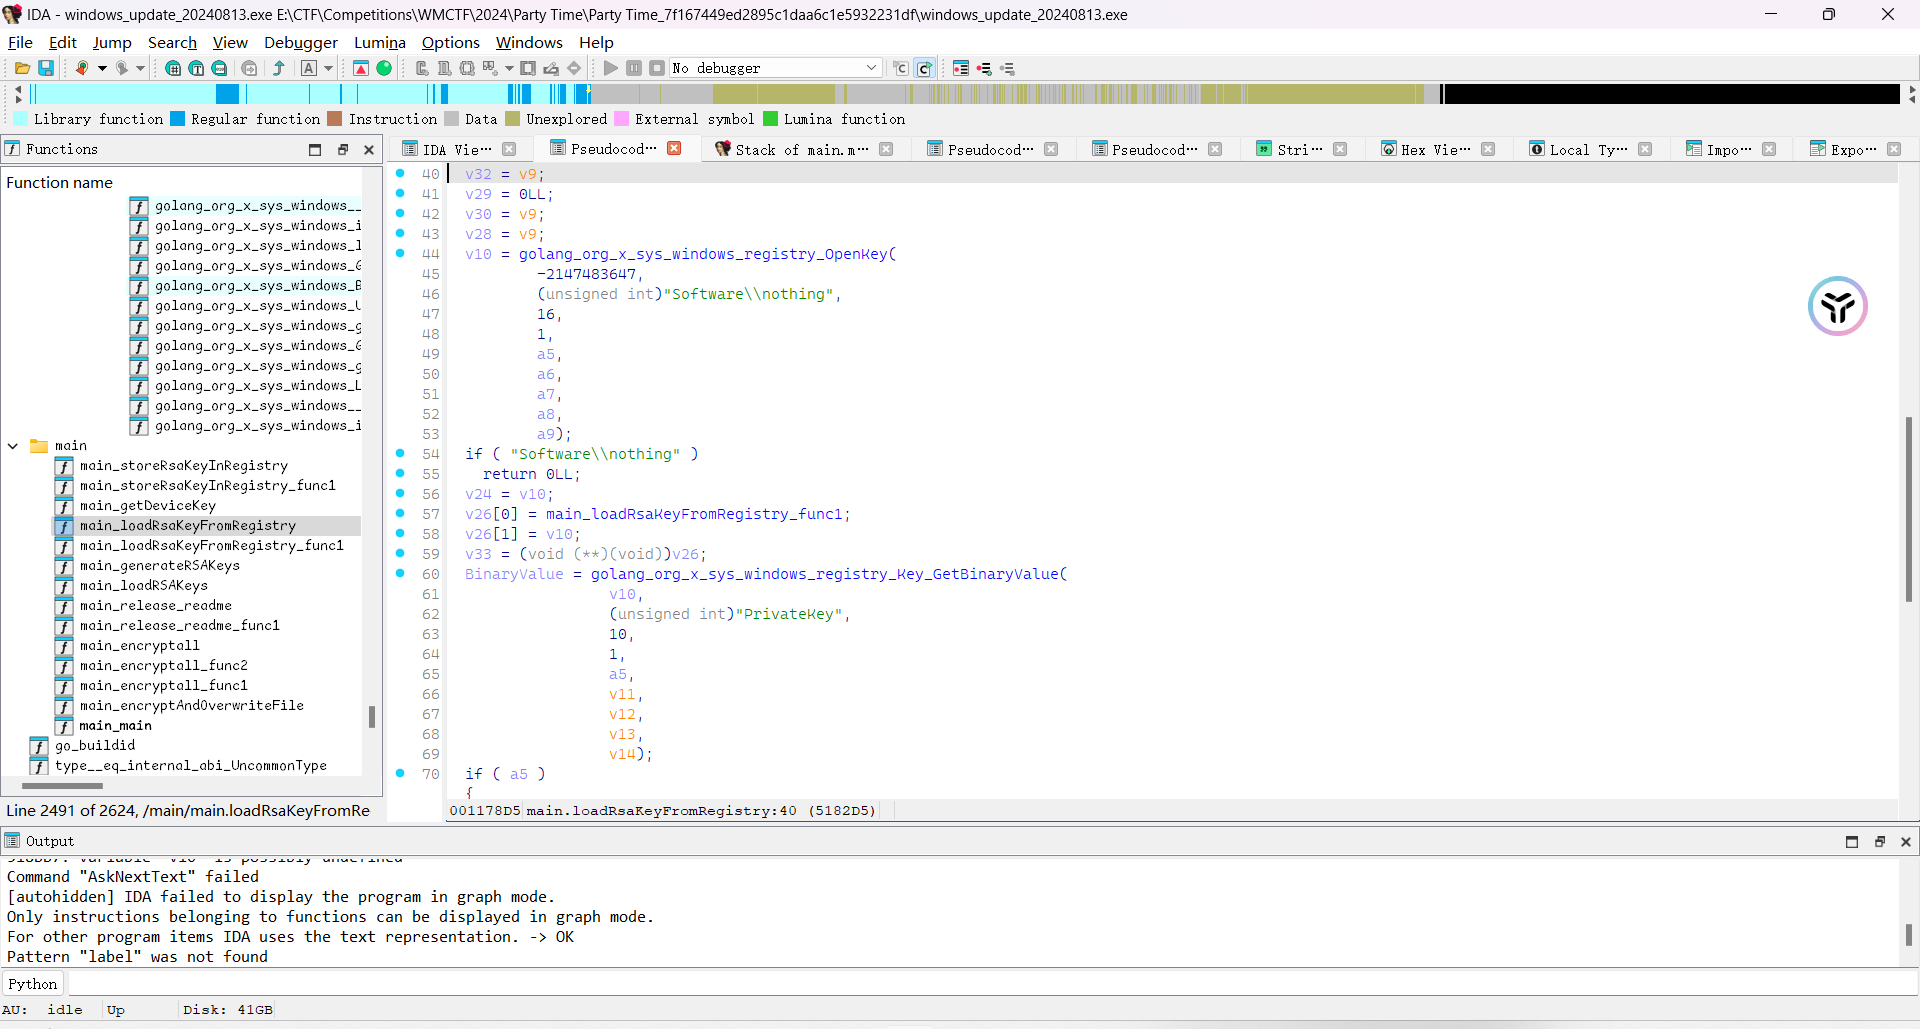Click the floating circular assistant icon
The height and width of the screenshot is (1029, 1920).
pyautogui.click(x=1837, y=306)
